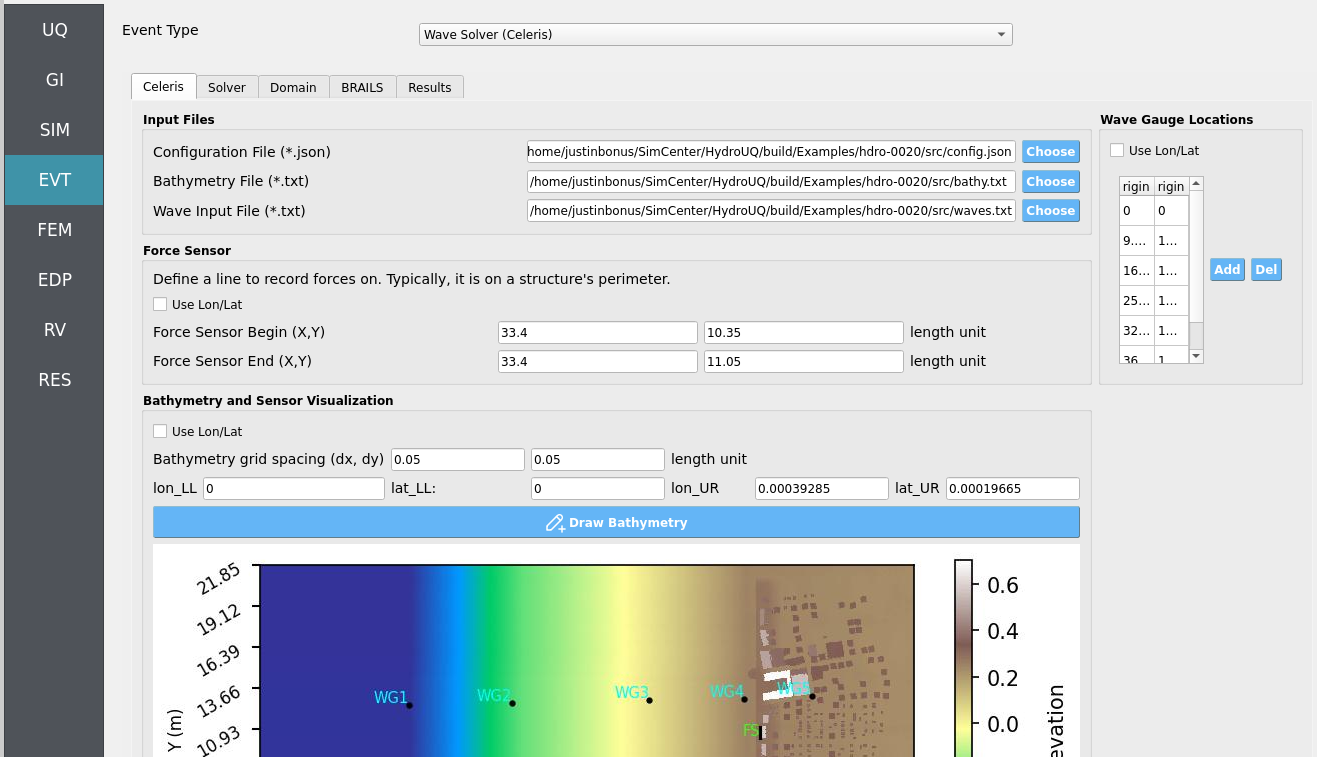Click the Configuration File path field
The width and height of the screenshot is (1317, 757).
(771, 152)
